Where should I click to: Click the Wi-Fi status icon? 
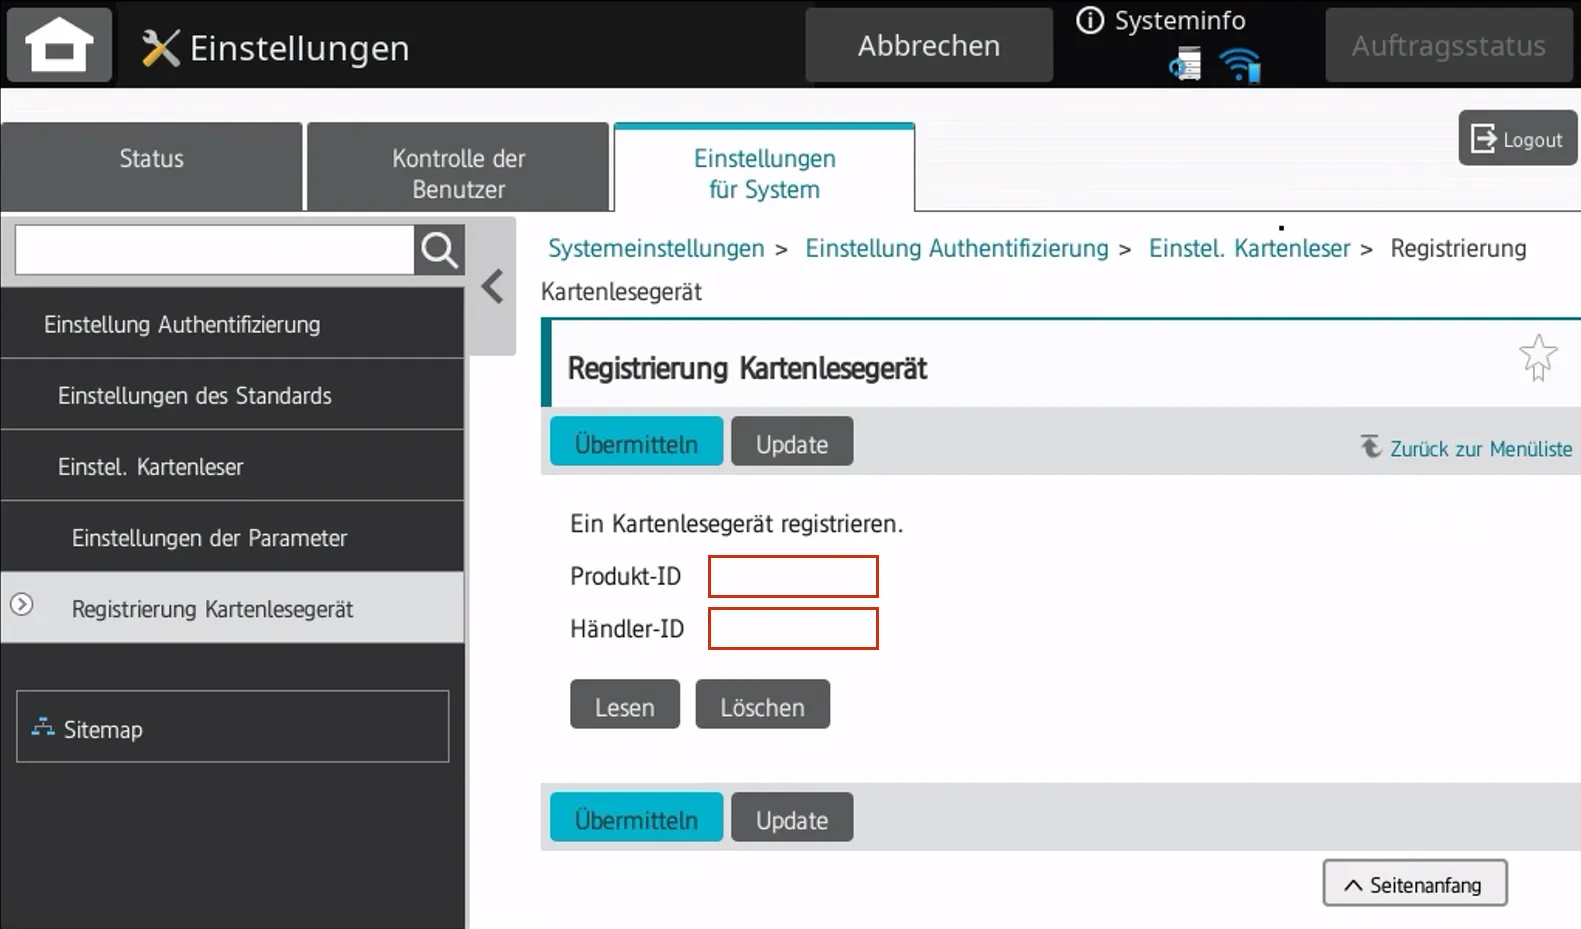point(1240,66)
